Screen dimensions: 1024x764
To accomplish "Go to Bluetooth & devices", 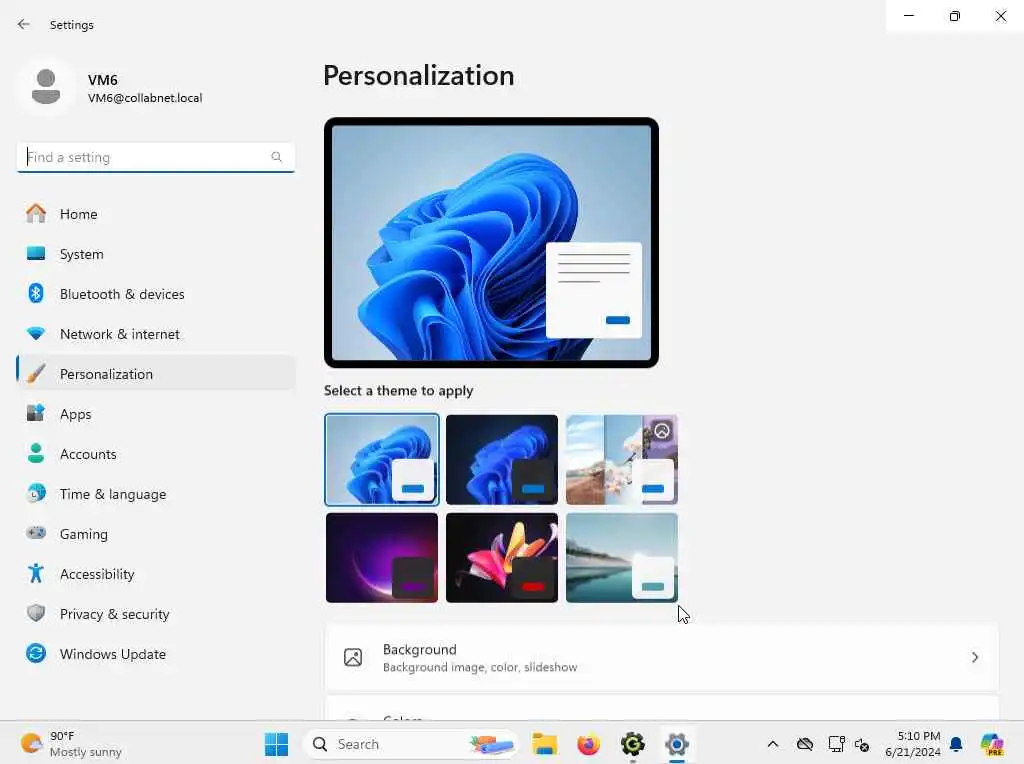I will coord(156,293).
